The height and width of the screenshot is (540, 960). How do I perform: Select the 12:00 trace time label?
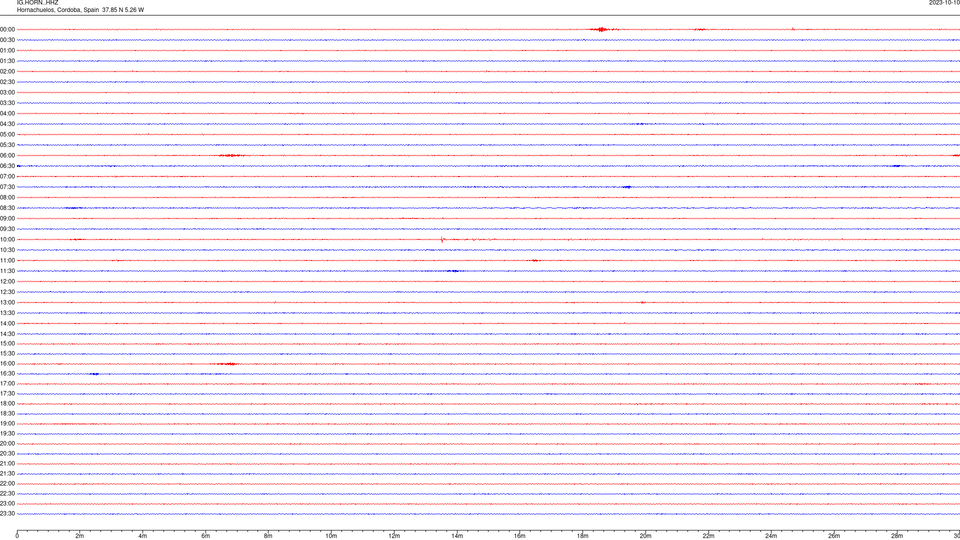[7, 282]
